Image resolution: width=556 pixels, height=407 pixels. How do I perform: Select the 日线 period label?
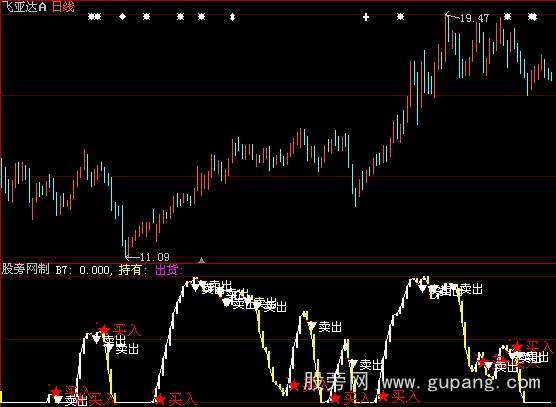[x=63, y=6]
